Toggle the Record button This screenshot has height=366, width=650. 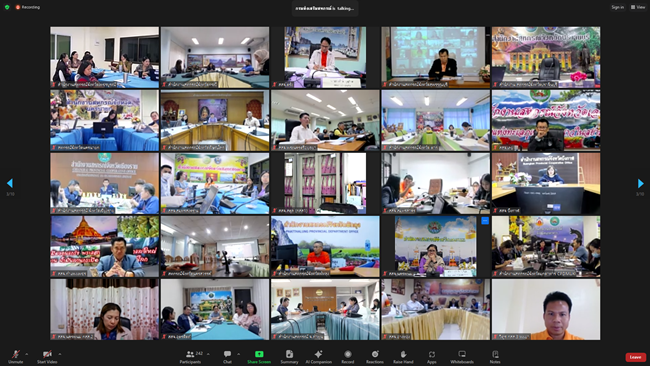tap(348, 356)
